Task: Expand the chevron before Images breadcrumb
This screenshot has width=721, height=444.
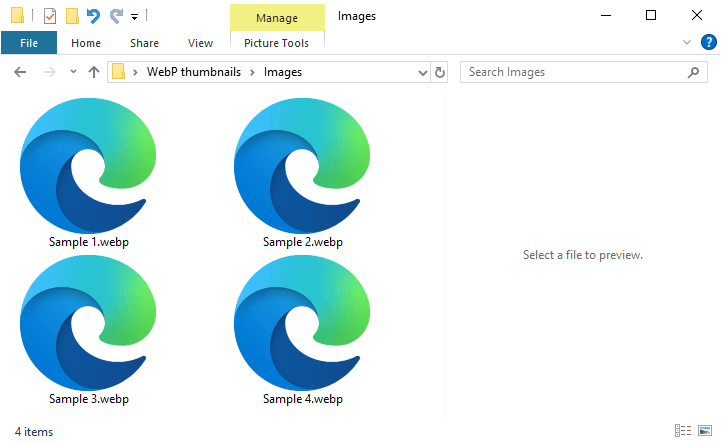Action: coord(252,72)
